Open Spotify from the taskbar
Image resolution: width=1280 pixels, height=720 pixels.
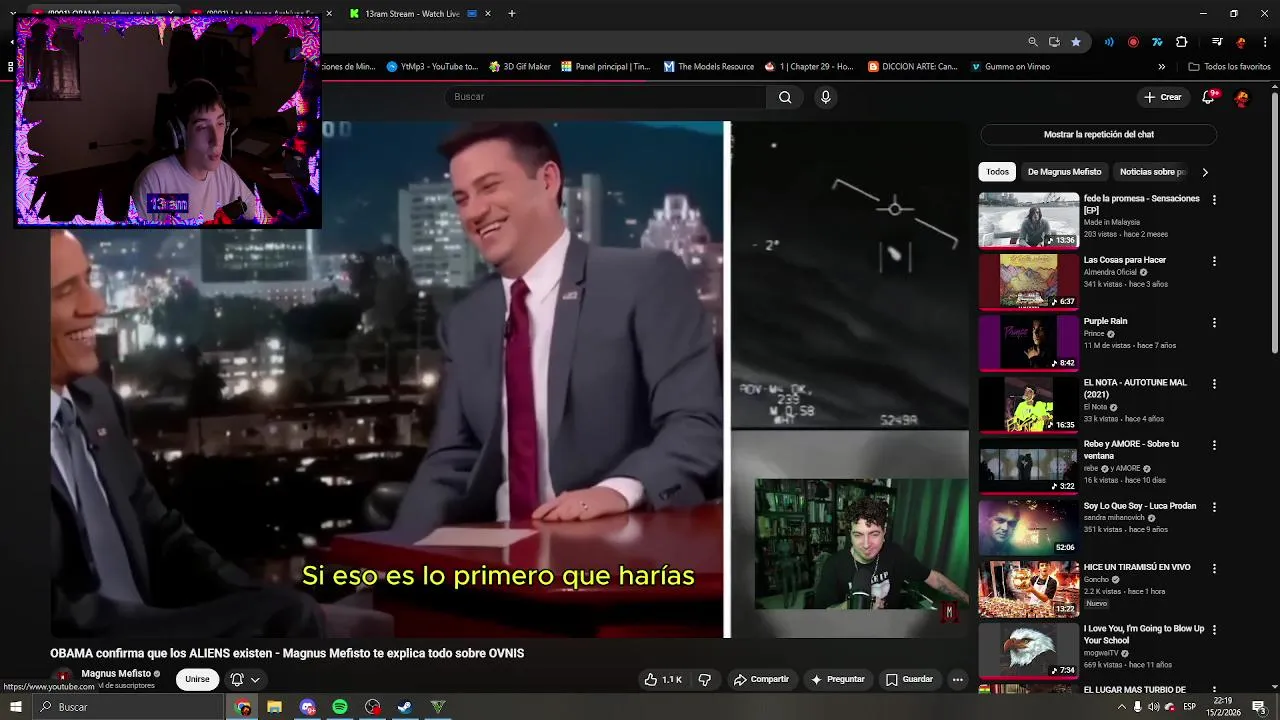coord(340,707)
